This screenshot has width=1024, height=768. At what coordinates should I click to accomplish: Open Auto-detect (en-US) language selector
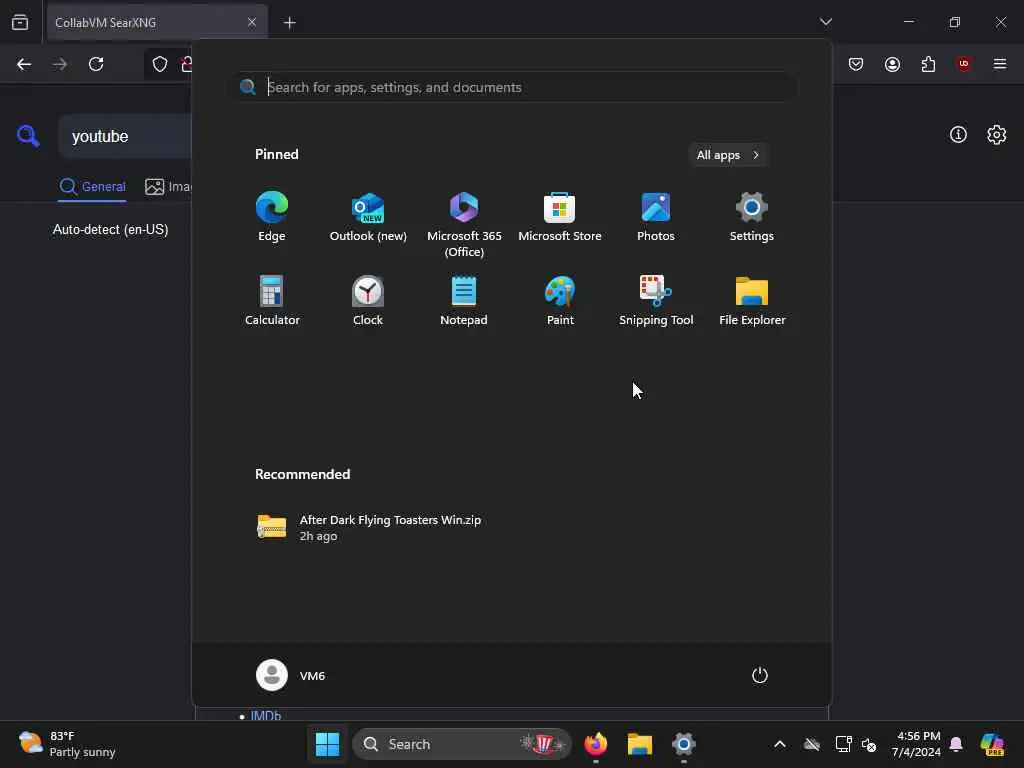point(110,229)
